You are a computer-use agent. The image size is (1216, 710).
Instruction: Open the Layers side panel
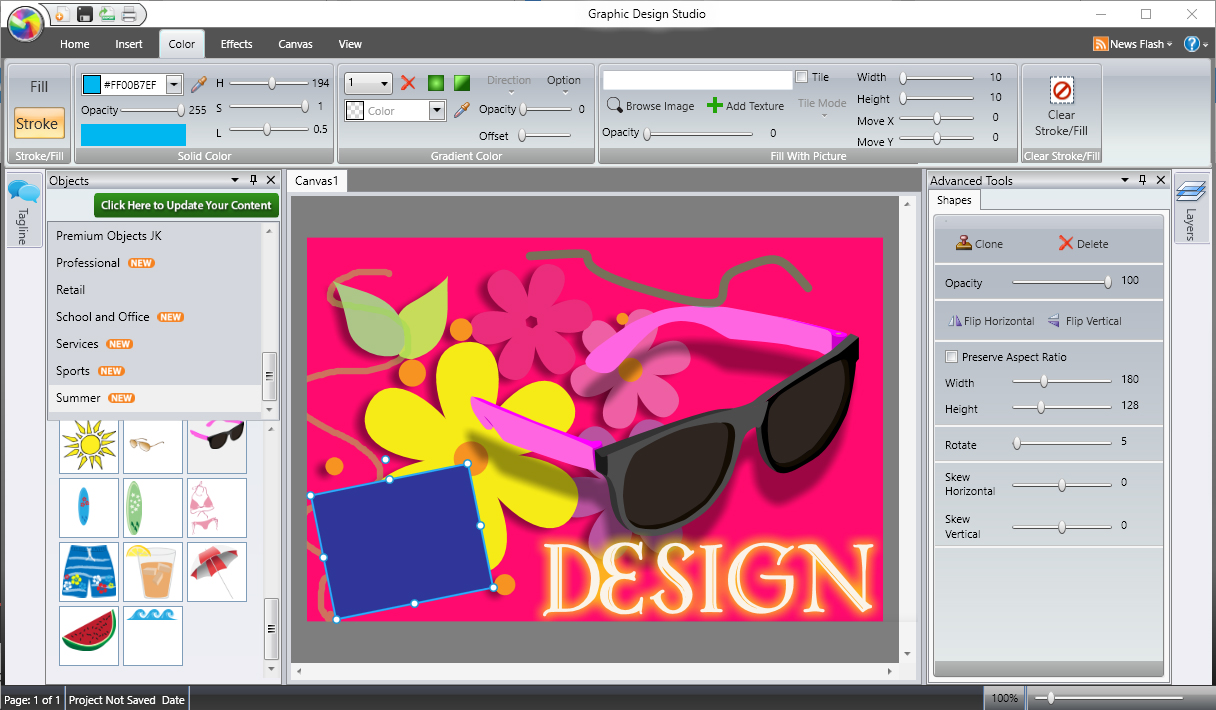point(1191,206)
